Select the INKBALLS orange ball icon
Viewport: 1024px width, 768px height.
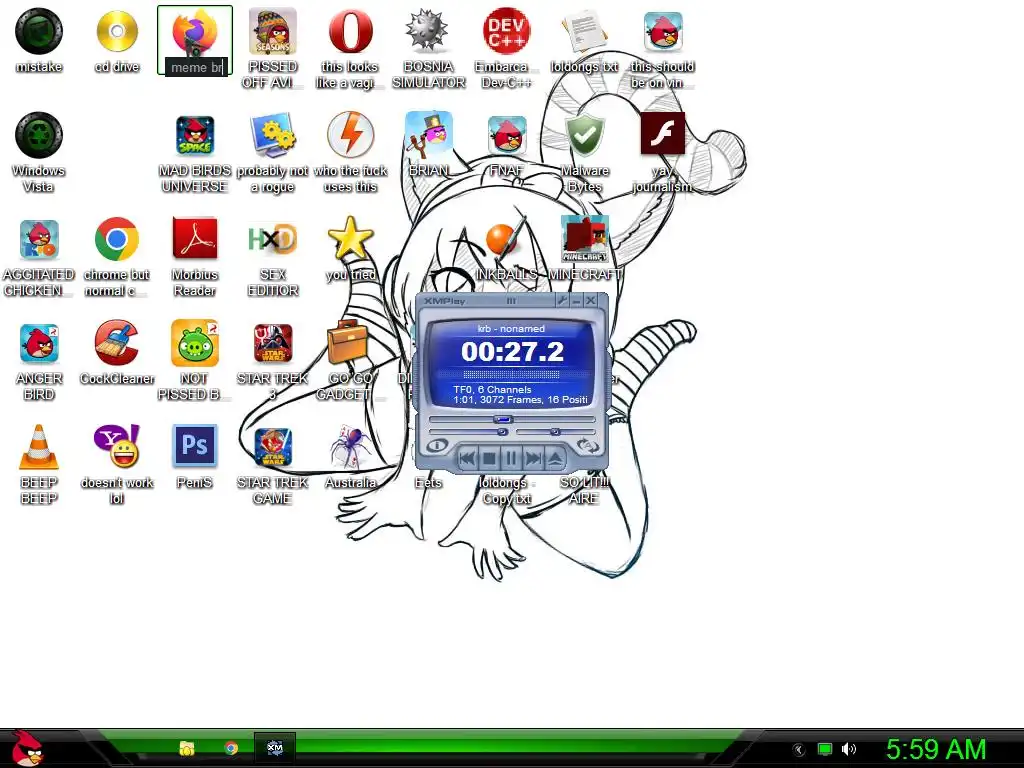click(504, 239)
